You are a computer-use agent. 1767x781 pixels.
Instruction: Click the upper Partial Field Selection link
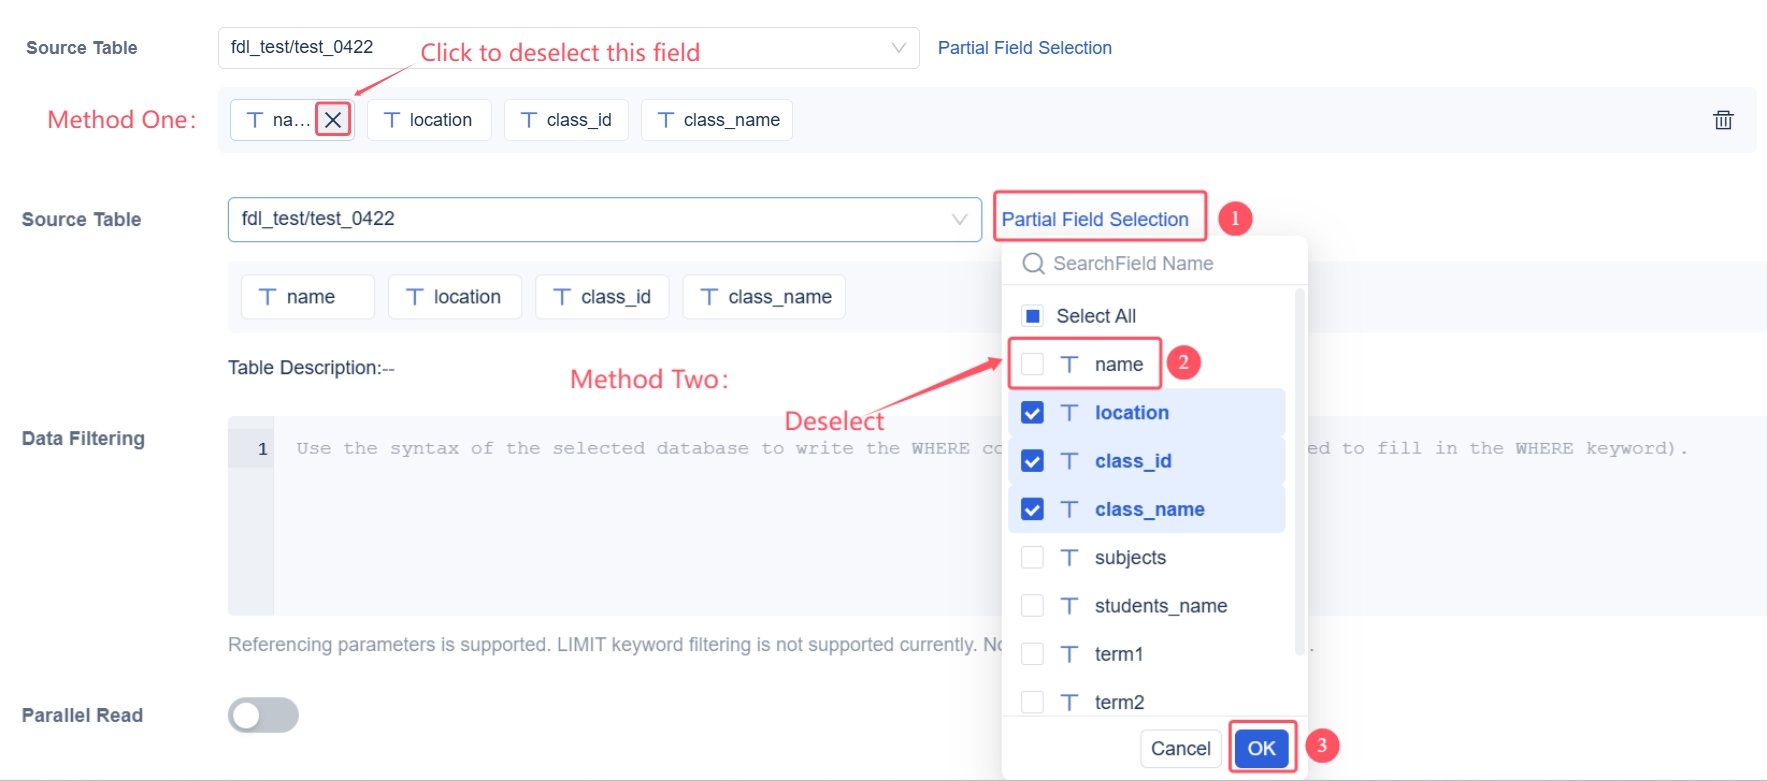(x=1025, y=48)
